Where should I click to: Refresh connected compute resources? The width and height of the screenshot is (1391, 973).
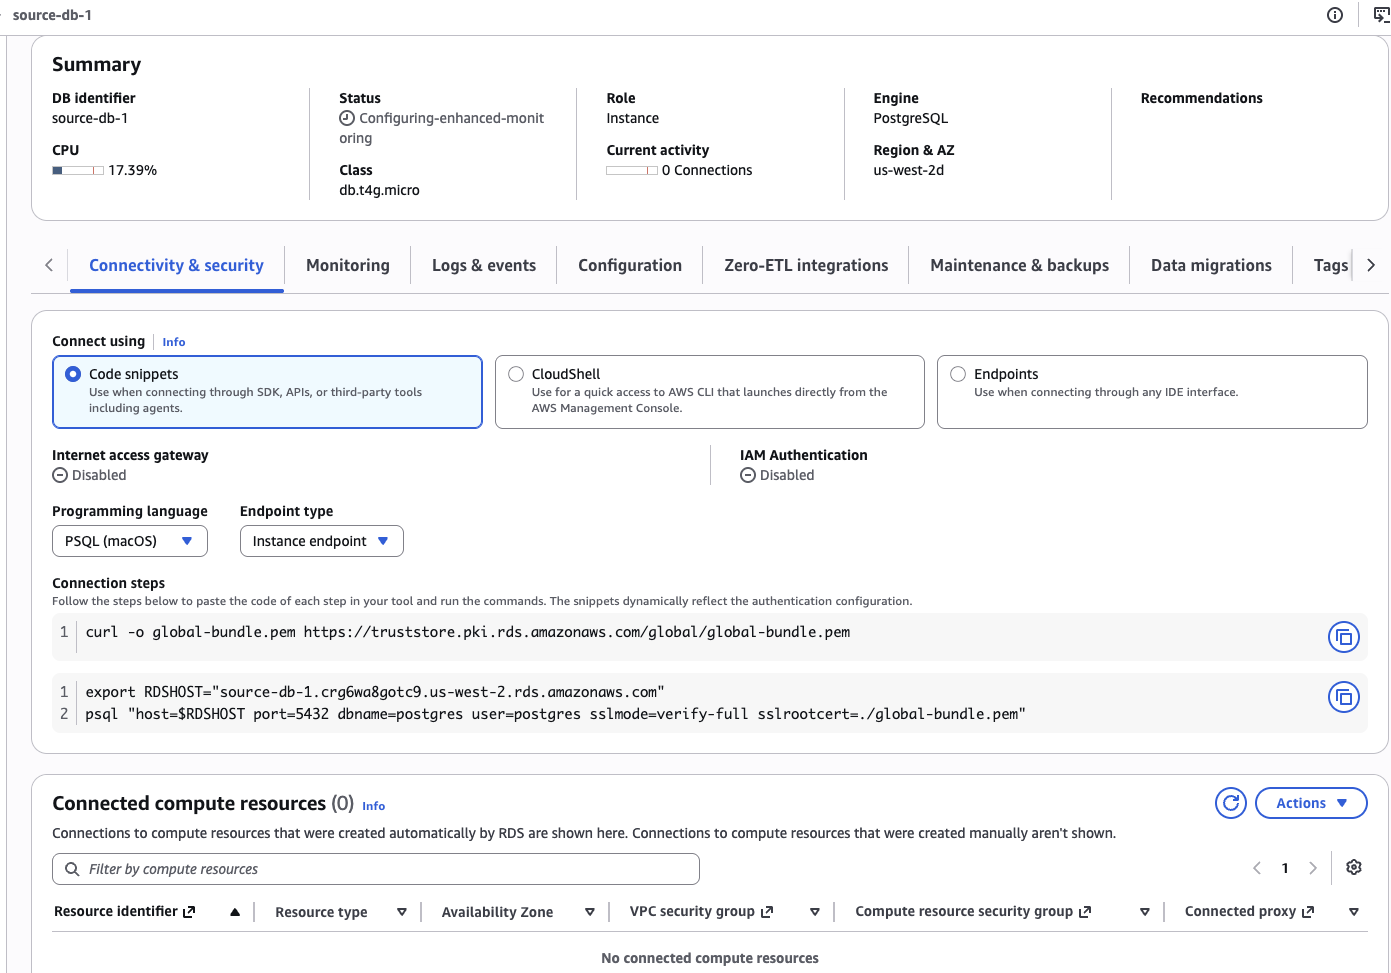(1231, 803)
